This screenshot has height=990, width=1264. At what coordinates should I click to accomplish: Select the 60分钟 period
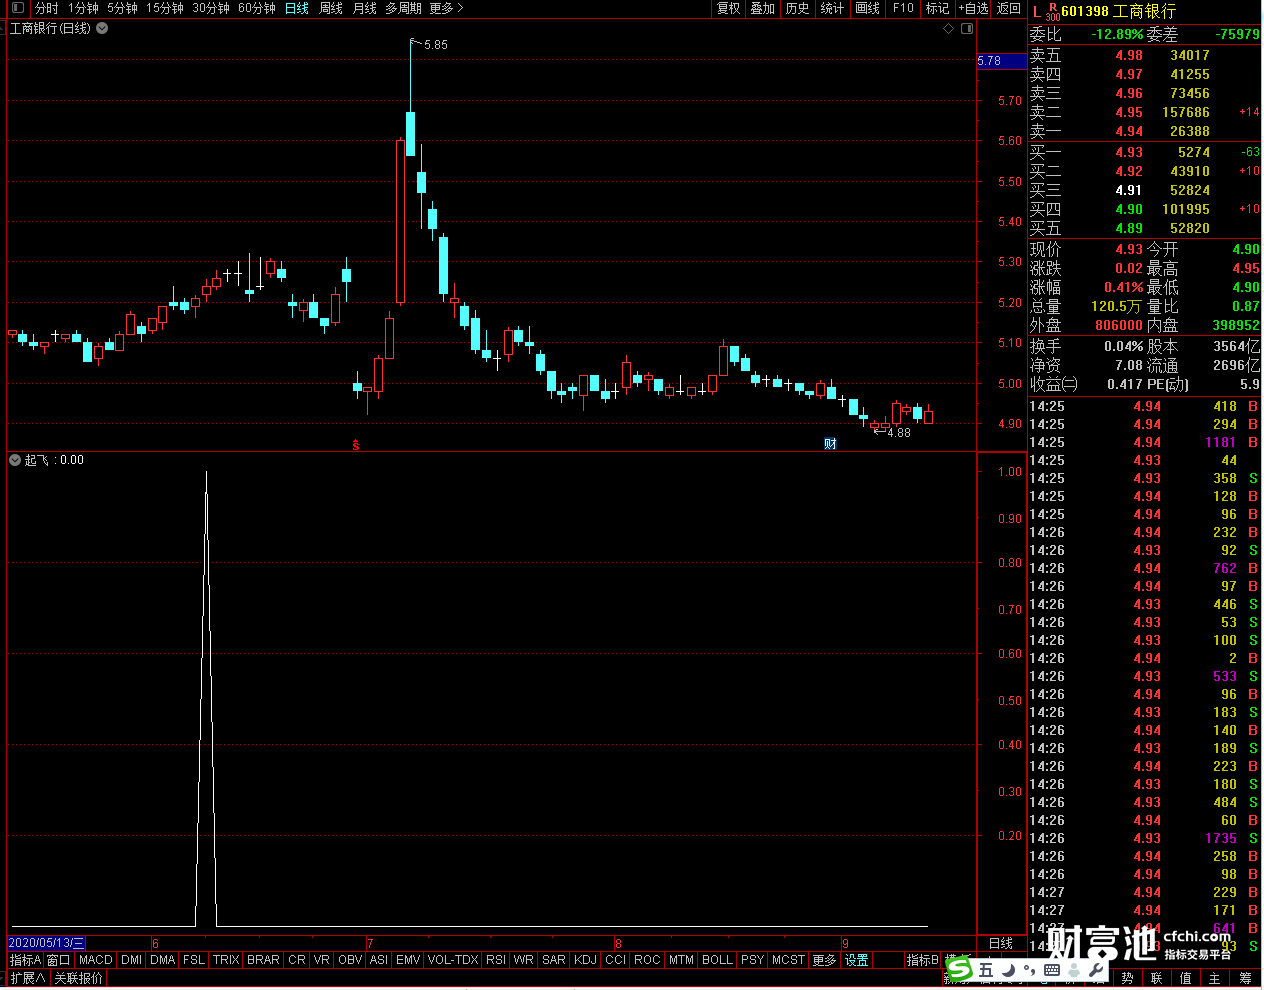pyautogui.click(x=257, y=8)
